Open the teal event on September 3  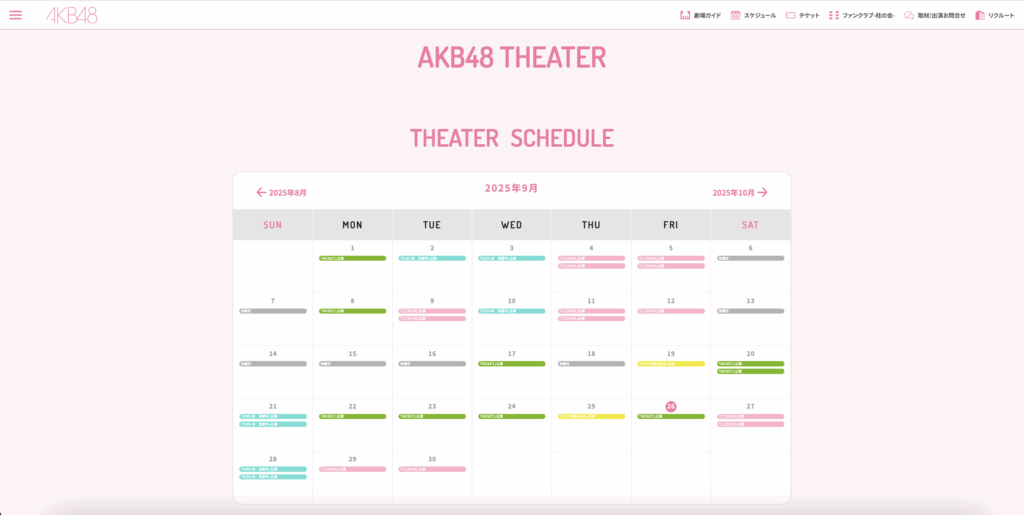click(x=511, y=258)
